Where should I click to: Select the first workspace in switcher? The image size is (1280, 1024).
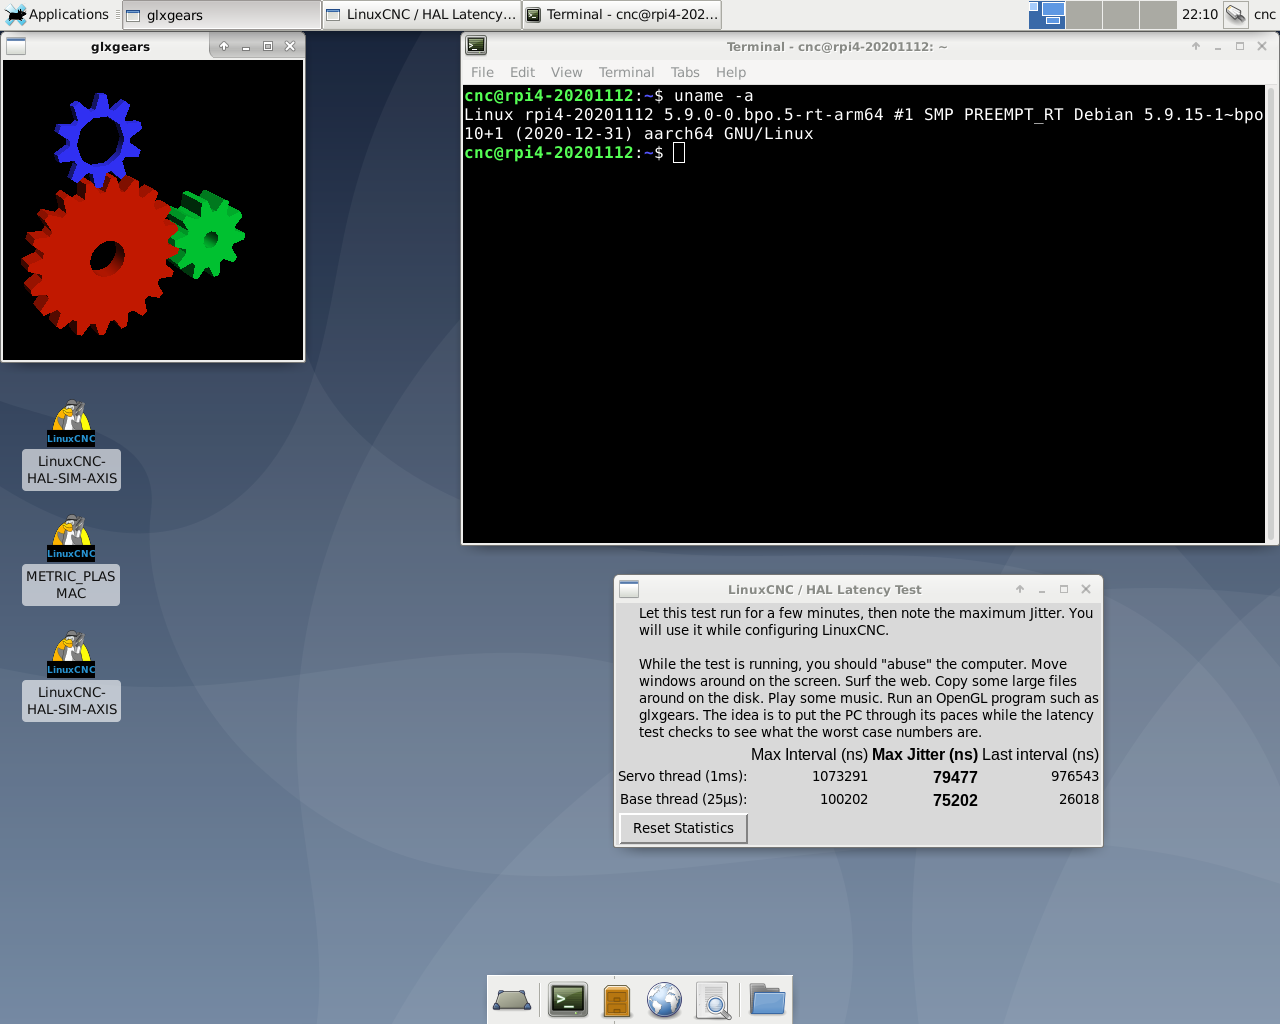1046,14
